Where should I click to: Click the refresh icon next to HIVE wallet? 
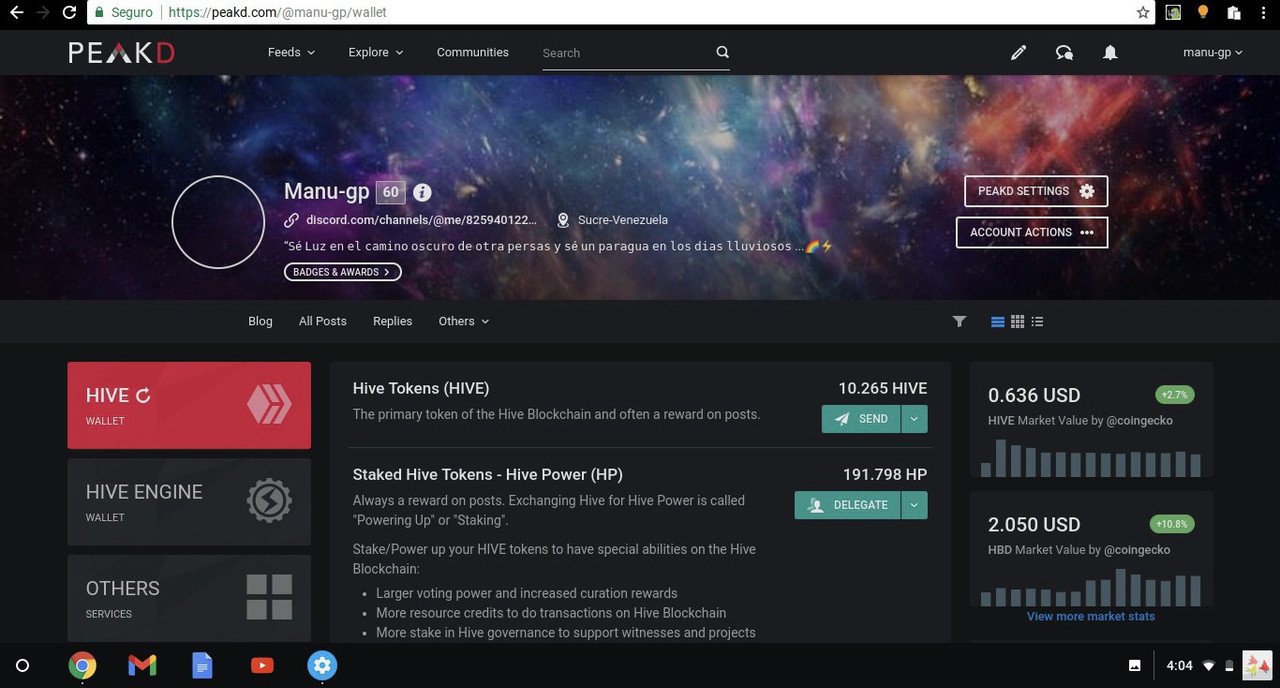[143, 396]
